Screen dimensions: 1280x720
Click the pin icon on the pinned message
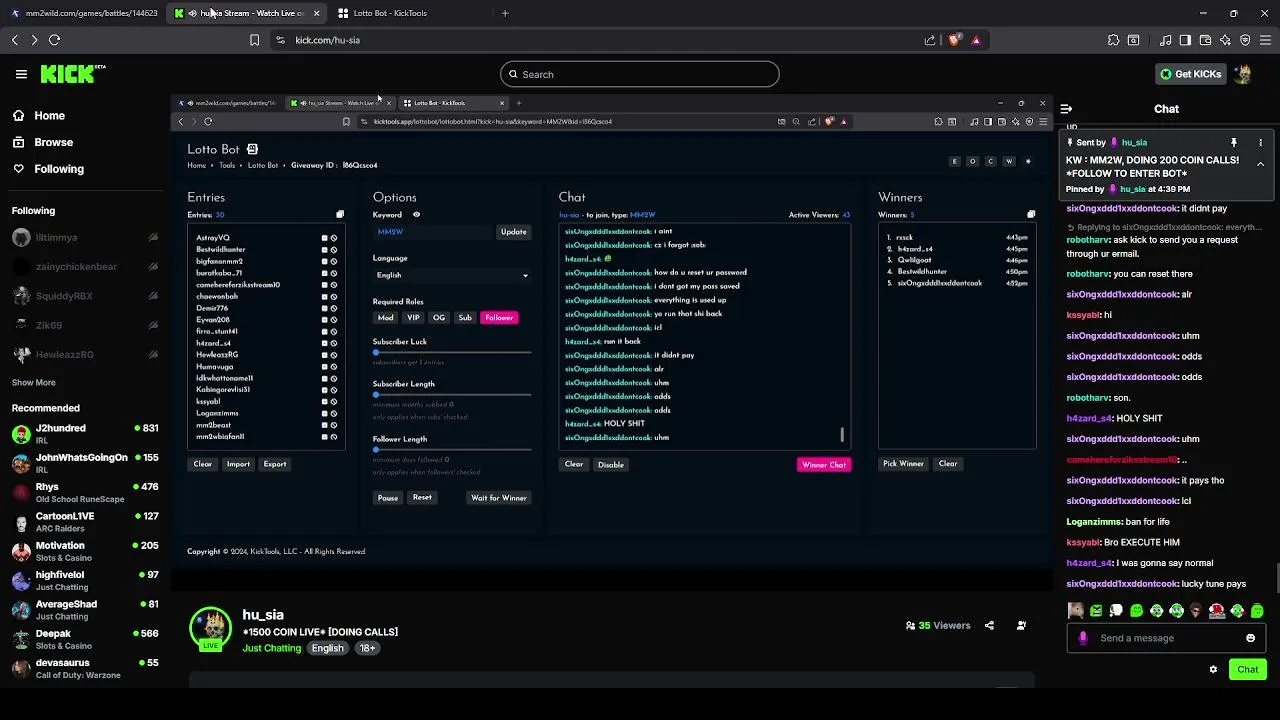[1234, 143]
